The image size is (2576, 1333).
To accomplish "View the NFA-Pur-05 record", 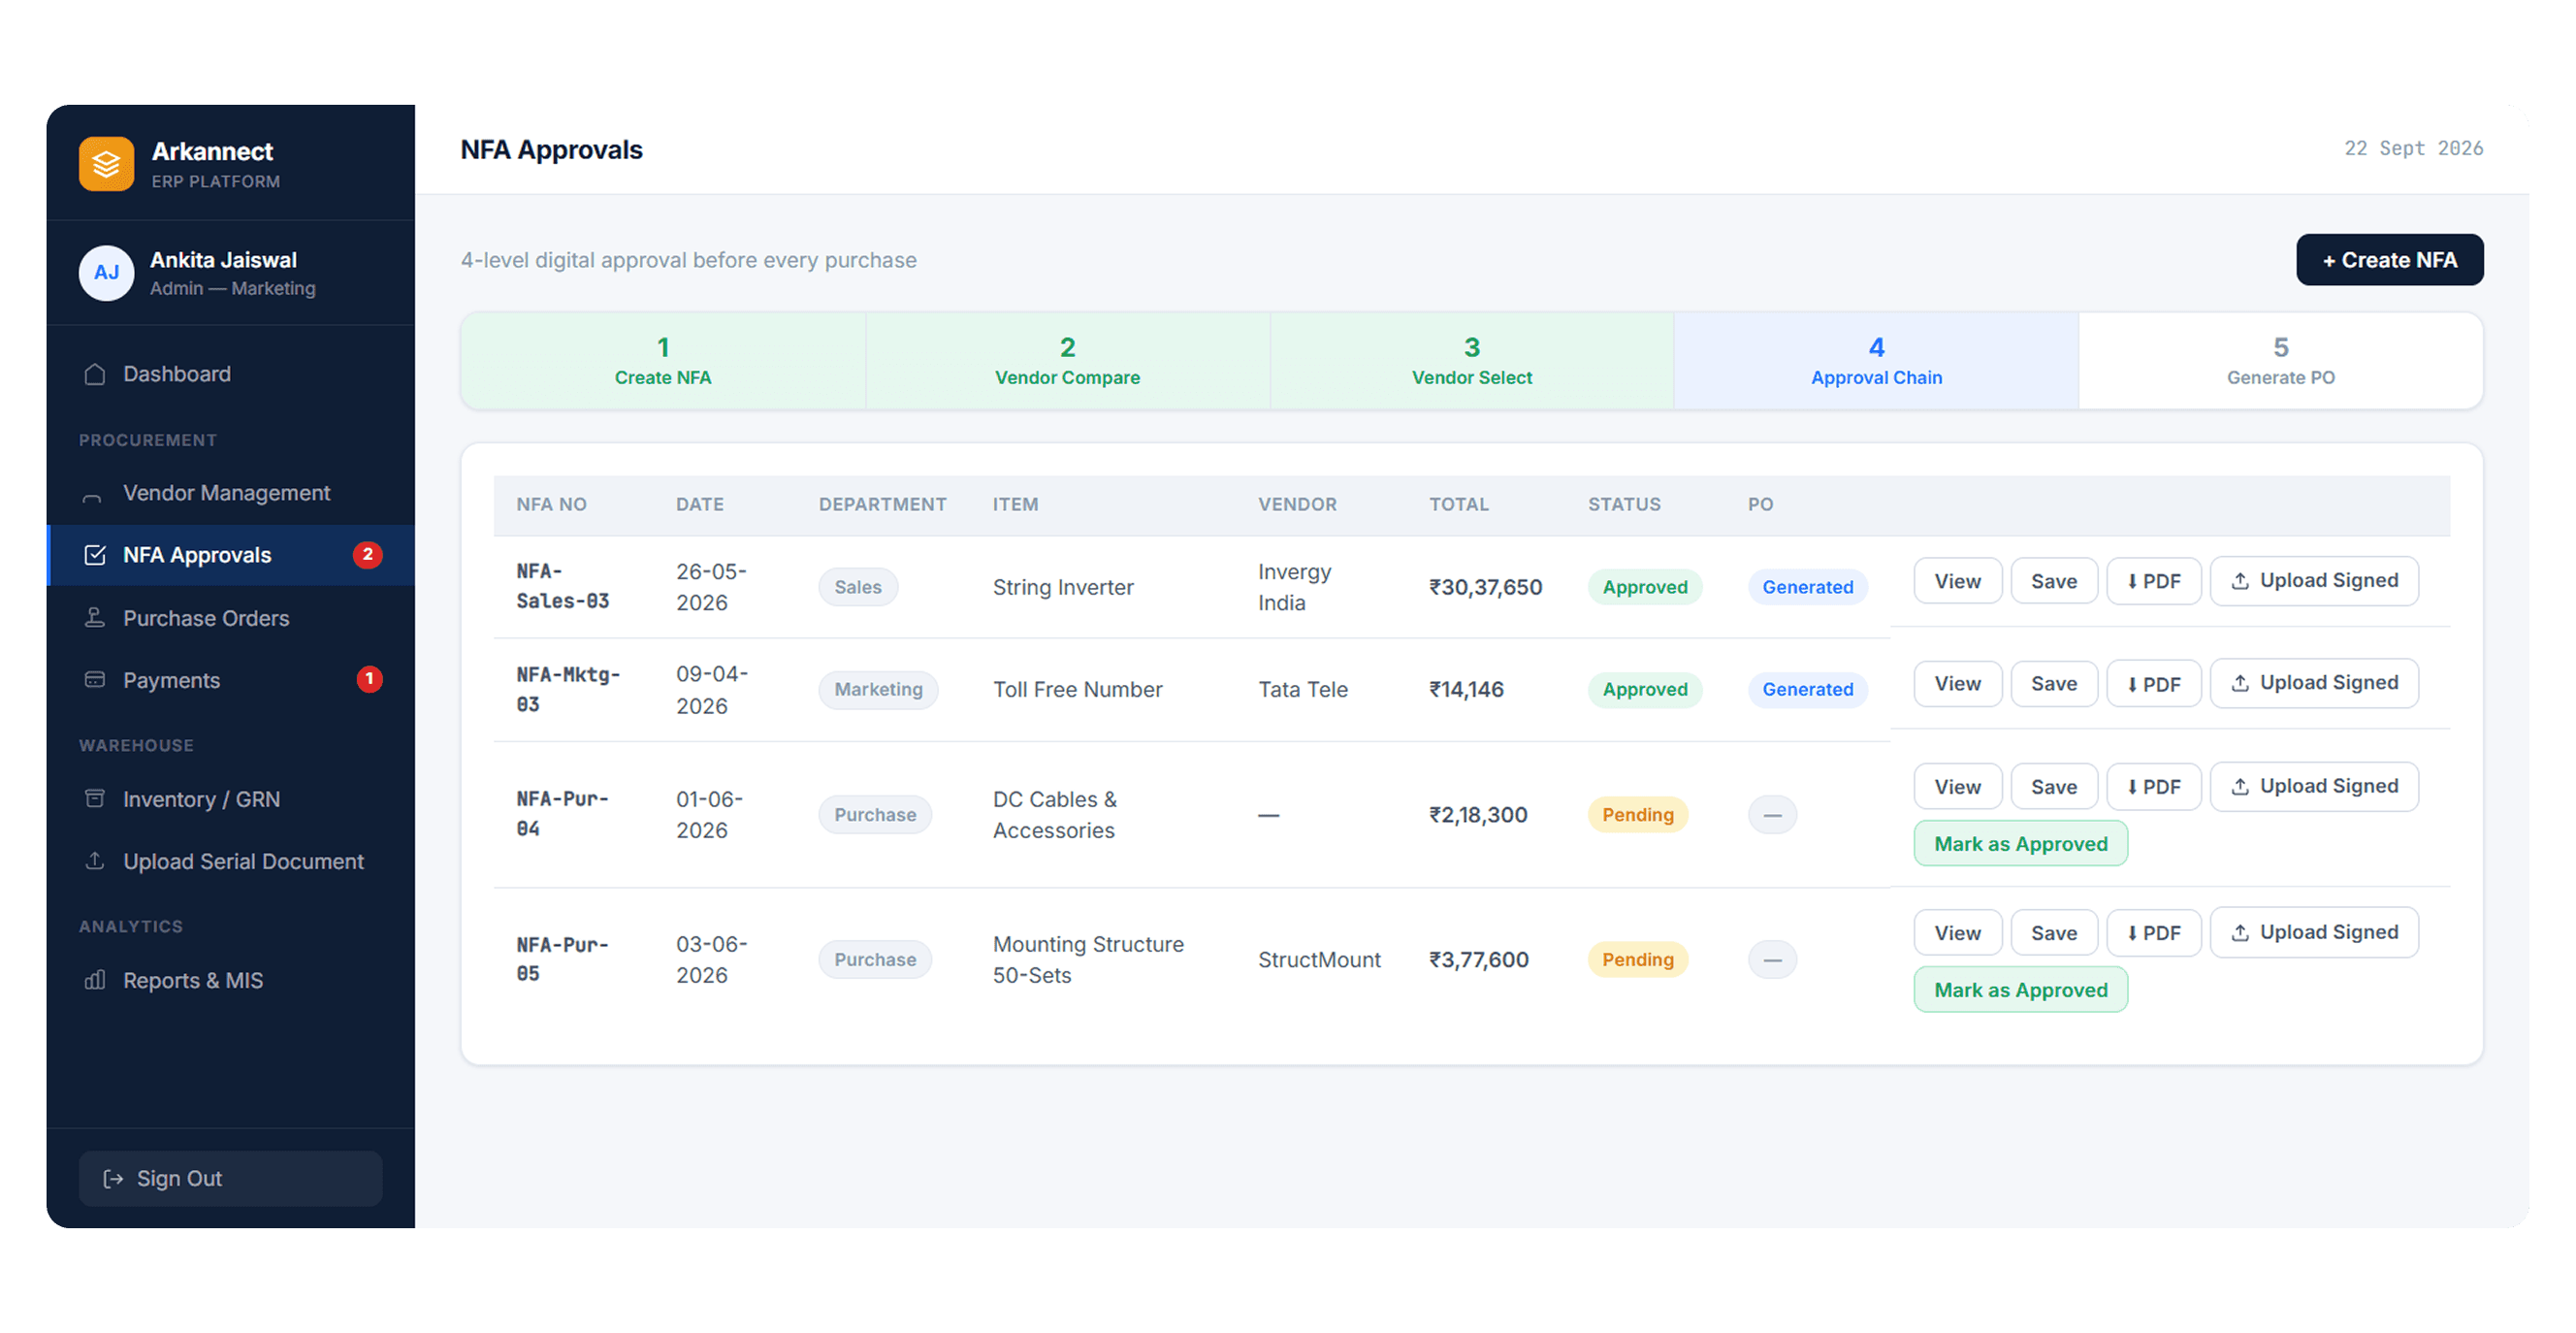I will click(1957, 933).
